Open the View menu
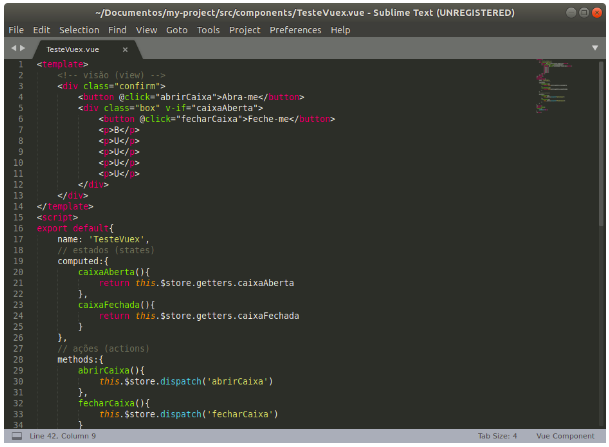 (146, 30)
